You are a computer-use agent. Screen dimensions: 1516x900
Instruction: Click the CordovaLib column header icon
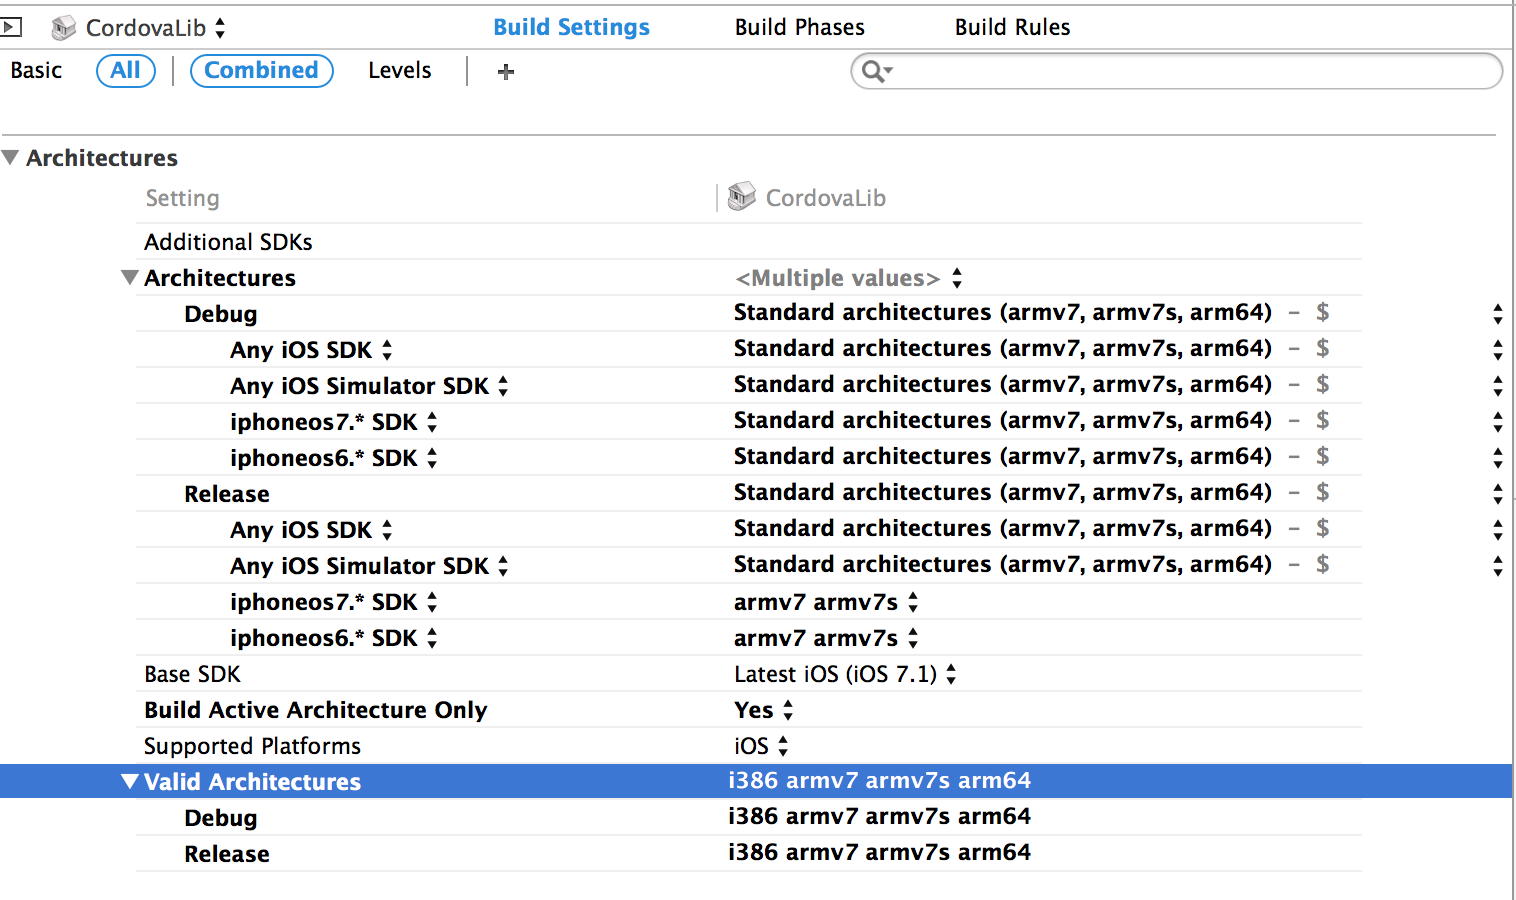[741, 197]
